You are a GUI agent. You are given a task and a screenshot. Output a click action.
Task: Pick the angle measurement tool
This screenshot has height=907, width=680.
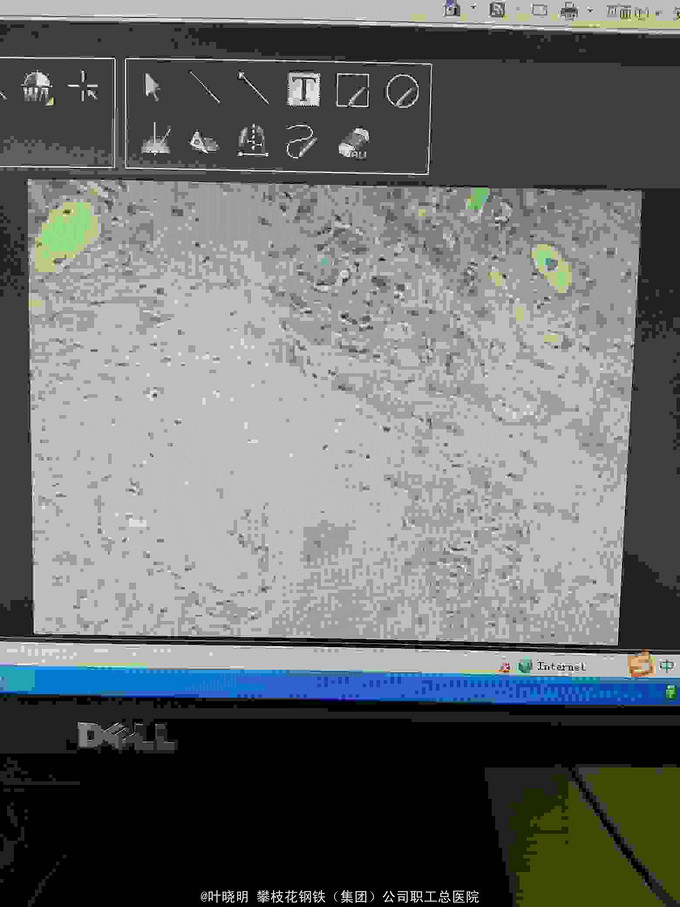click(155, 139)
